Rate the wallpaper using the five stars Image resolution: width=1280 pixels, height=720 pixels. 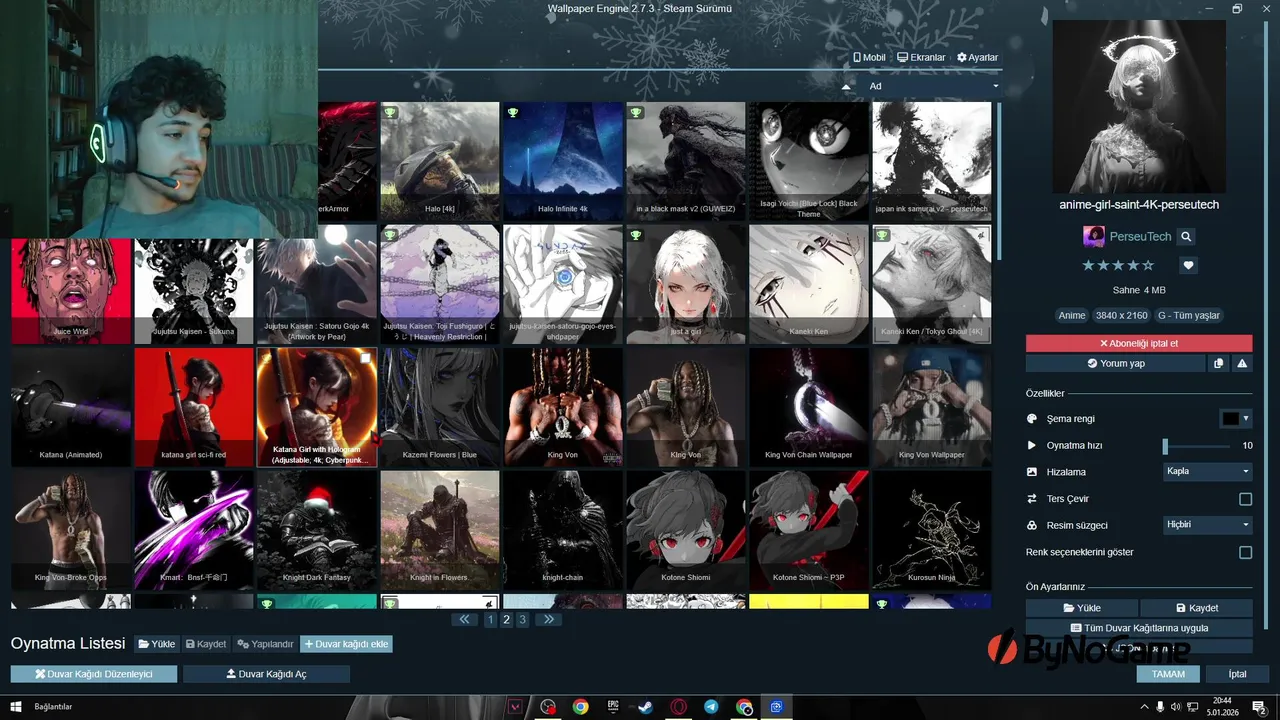(1118, 266)
